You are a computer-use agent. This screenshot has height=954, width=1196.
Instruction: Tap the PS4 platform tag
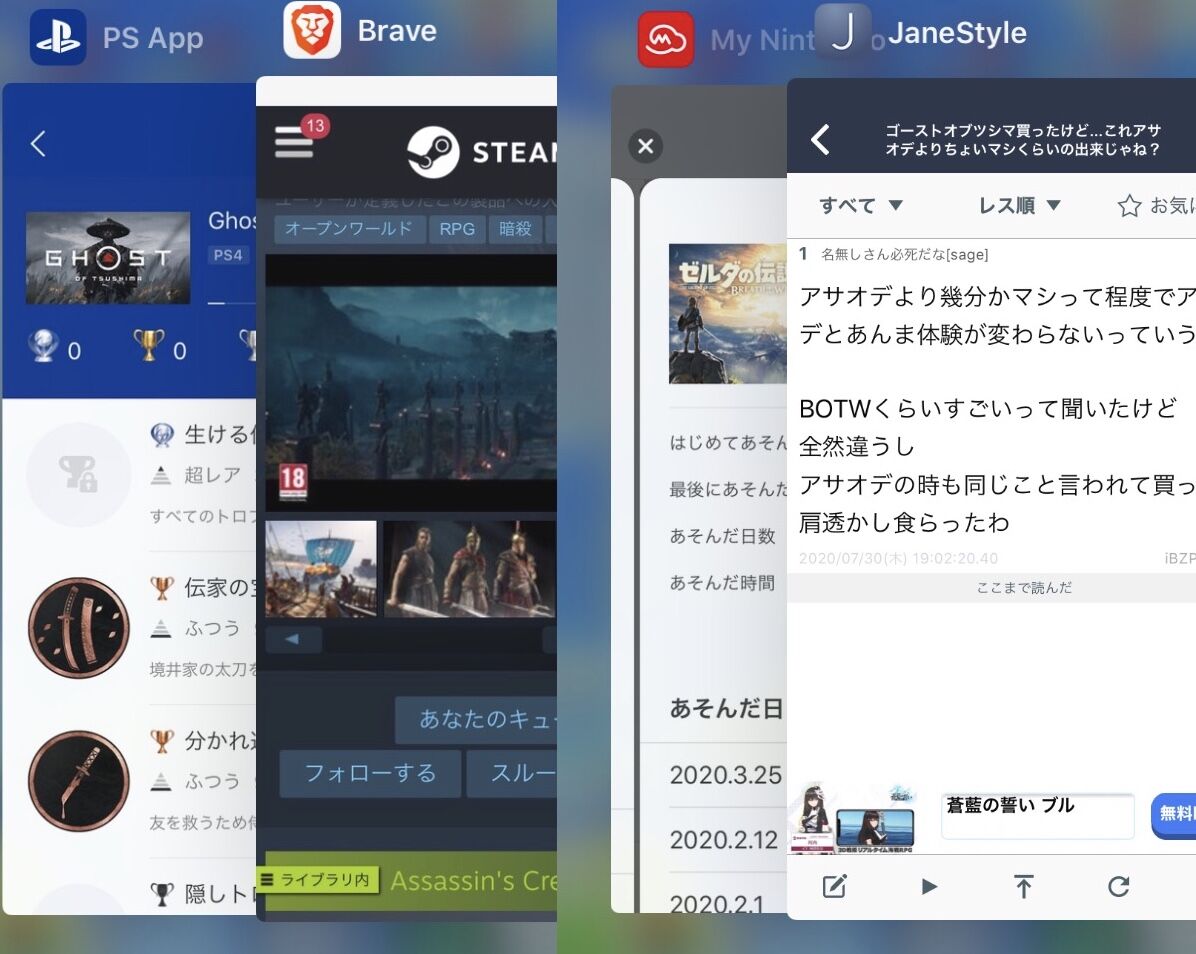click(228, 255)
